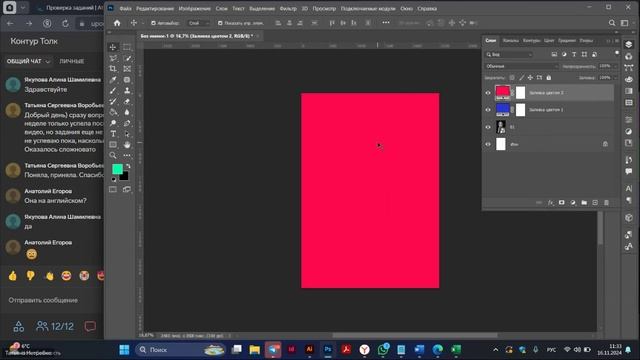Toggle lock transparent pixels

click(512, 78)
